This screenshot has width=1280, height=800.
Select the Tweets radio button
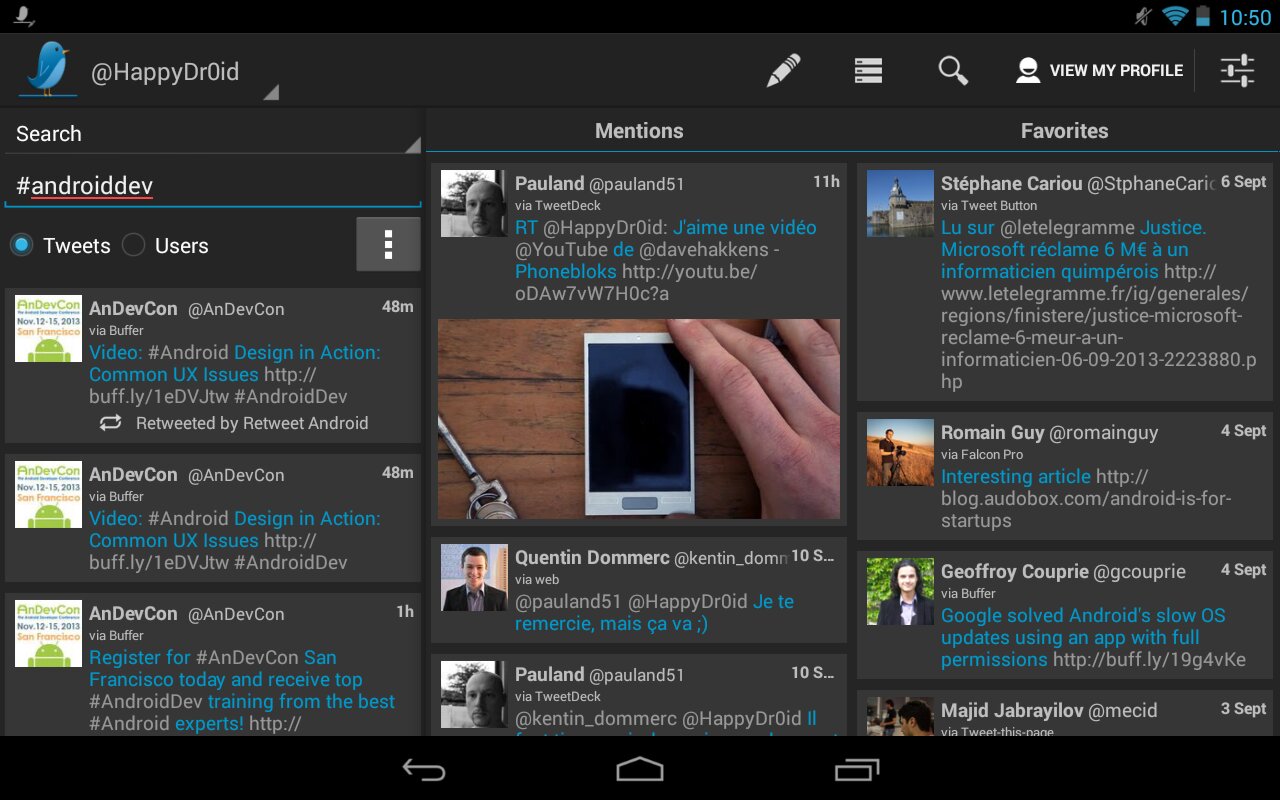[22, 245]
